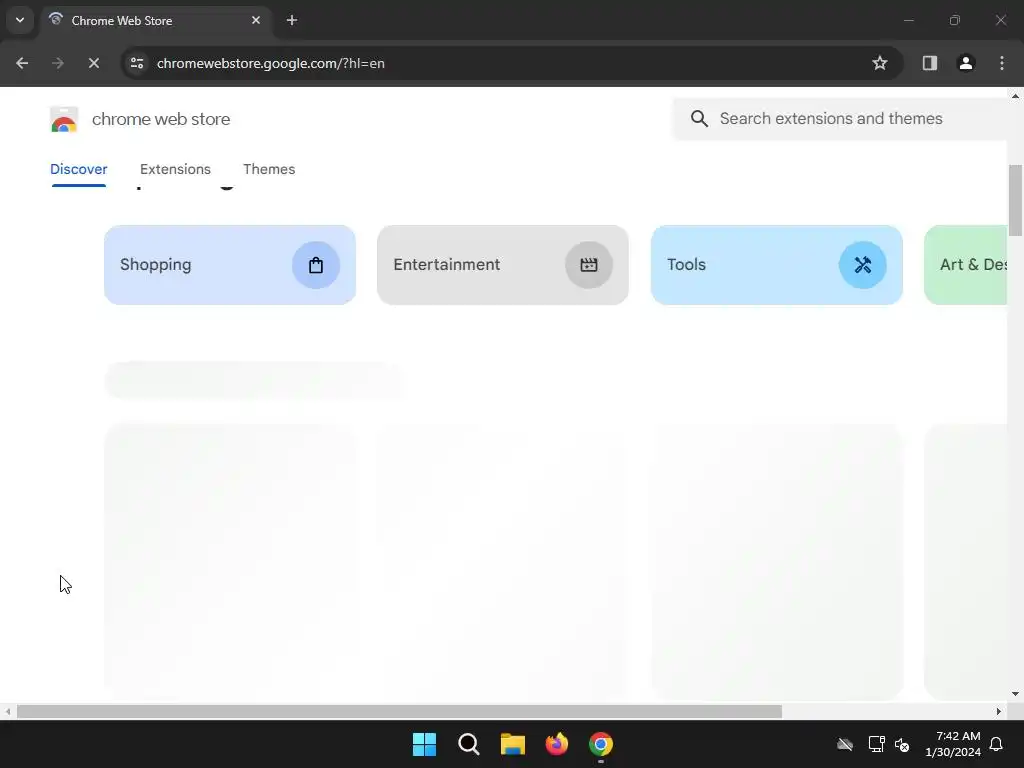This screenshot has width=1024, height=768.
Task: Open Windows taskbar search
Action: [469, 744]
